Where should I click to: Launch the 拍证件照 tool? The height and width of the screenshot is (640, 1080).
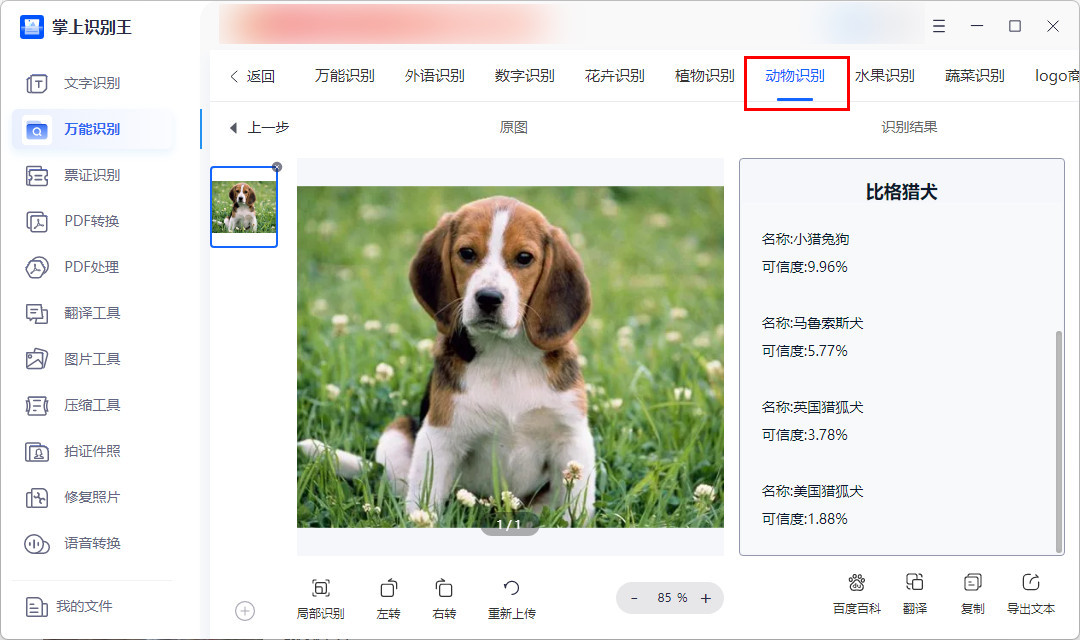click(x=97, y=451)
